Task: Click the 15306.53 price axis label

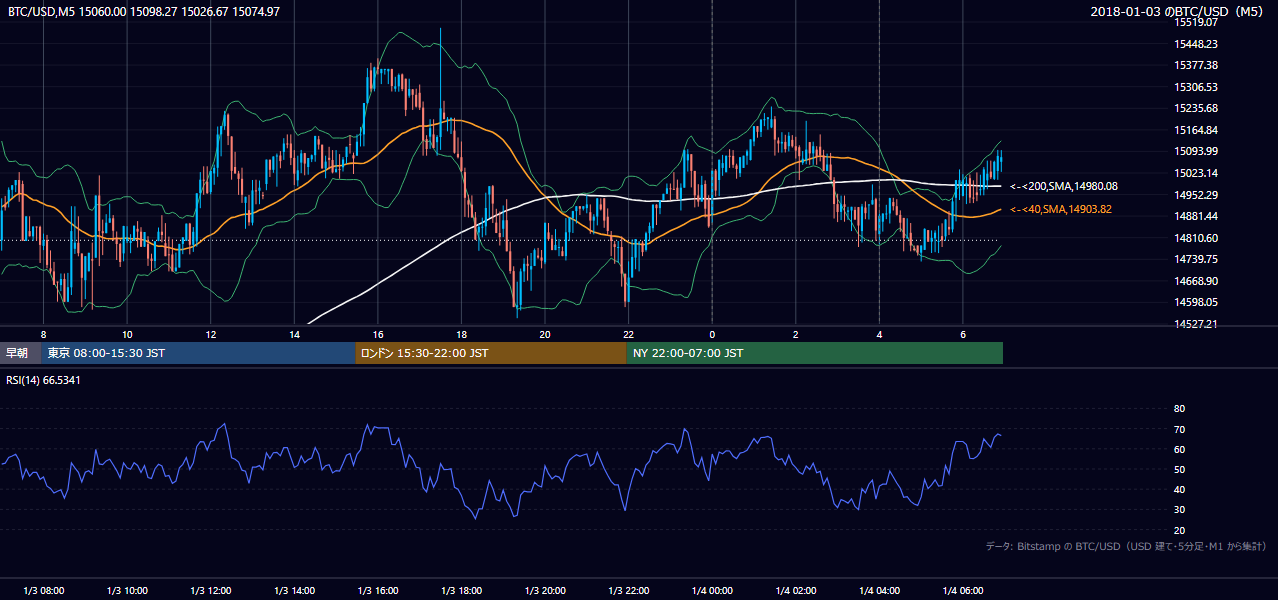Action: [x=1196, y=87]
